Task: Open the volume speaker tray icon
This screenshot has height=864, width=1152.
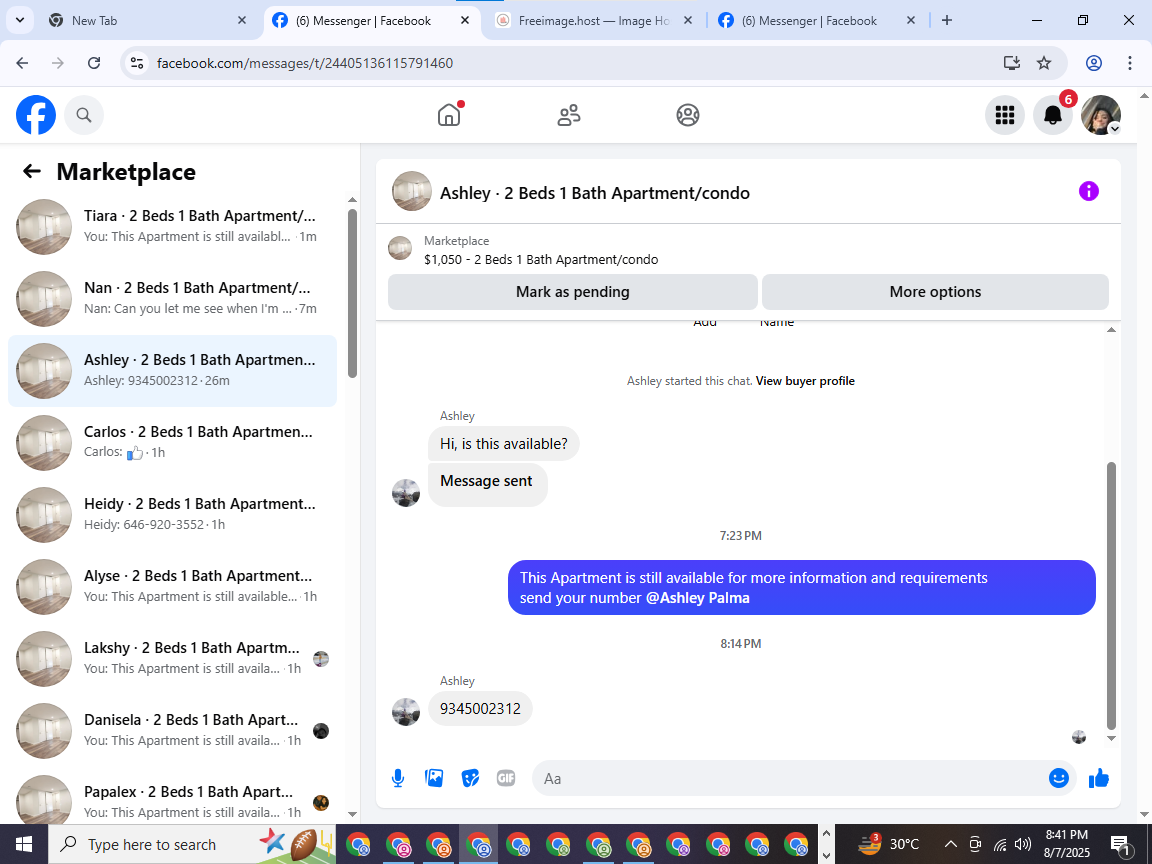Action: [1023, 844]
